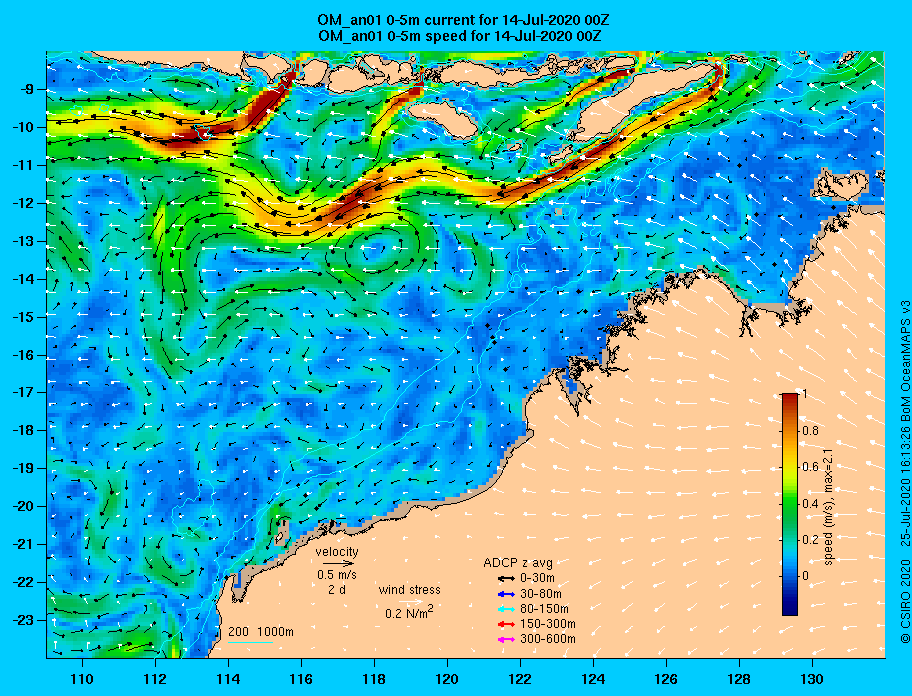Viewport: 912px width, 696px height.
Task: Click the green 0.4 level on the colorbar
Action: (790, 504)
